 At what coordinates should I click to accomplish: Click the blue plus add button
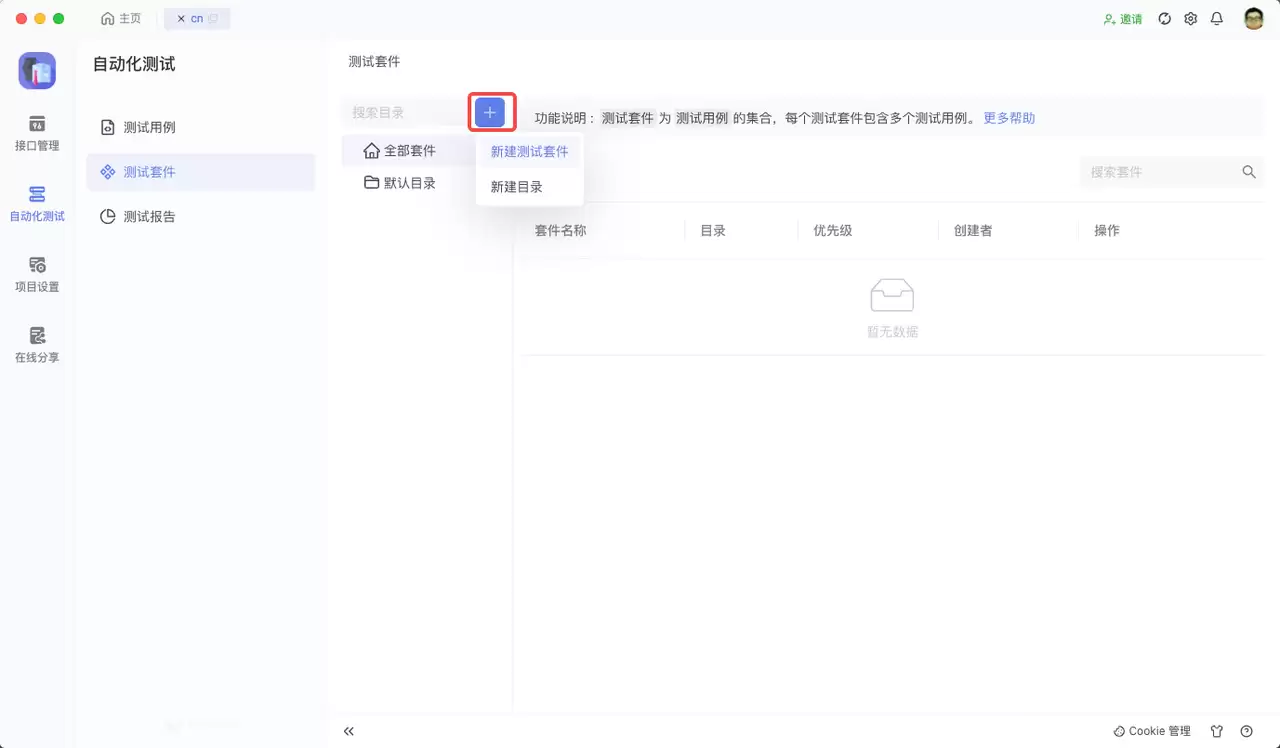click(490, 113)
